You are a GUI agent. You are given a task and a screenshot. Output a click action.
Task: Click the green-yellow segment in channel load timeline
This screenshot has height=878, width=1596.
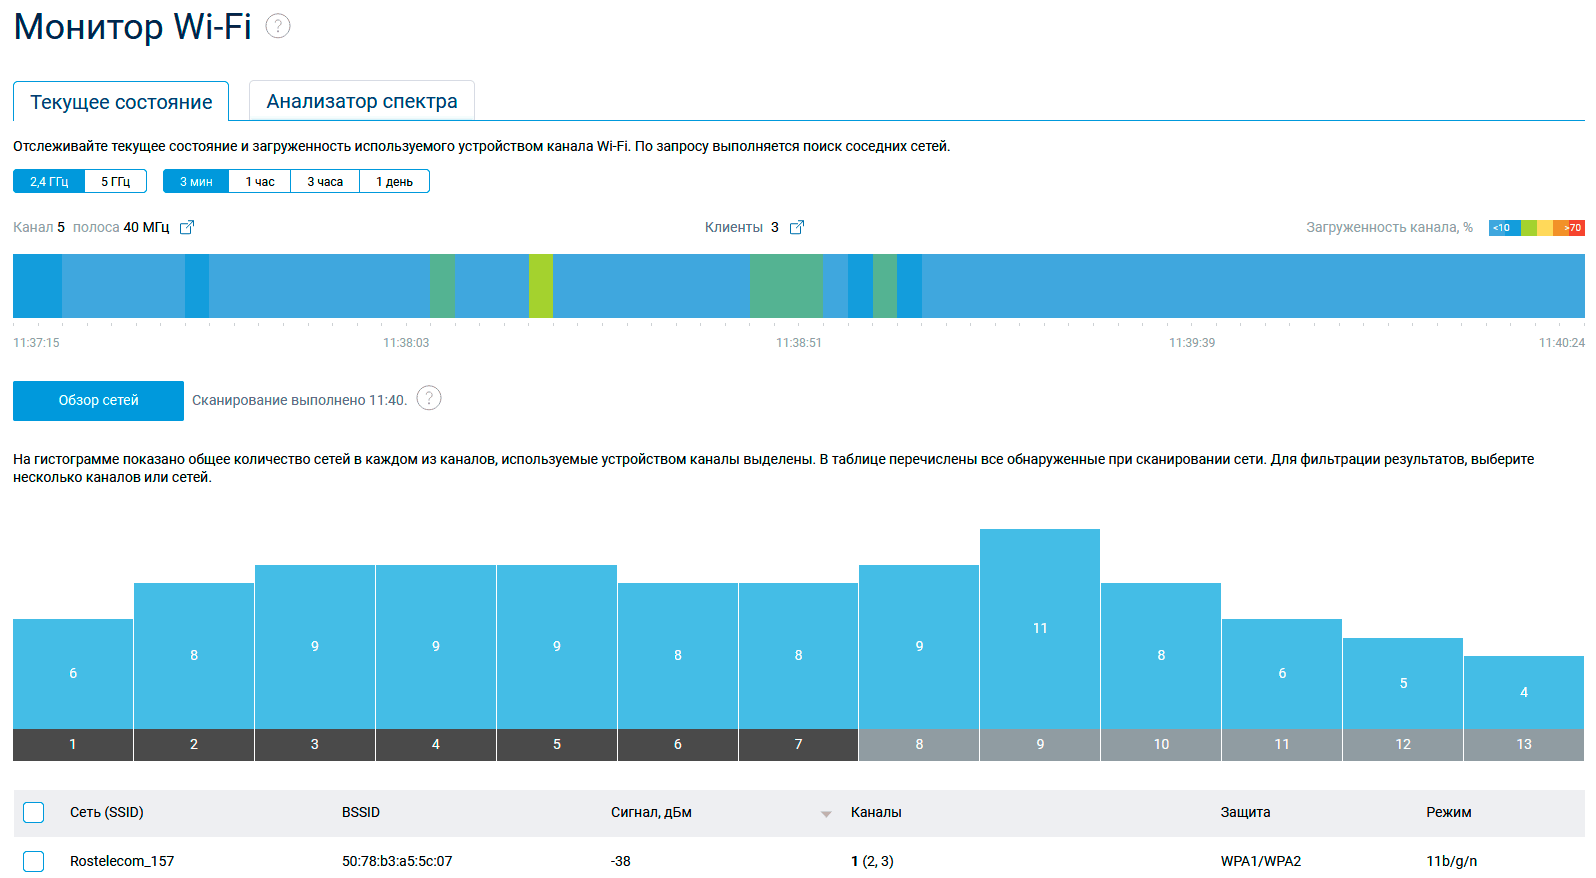(x=541, y=286)
